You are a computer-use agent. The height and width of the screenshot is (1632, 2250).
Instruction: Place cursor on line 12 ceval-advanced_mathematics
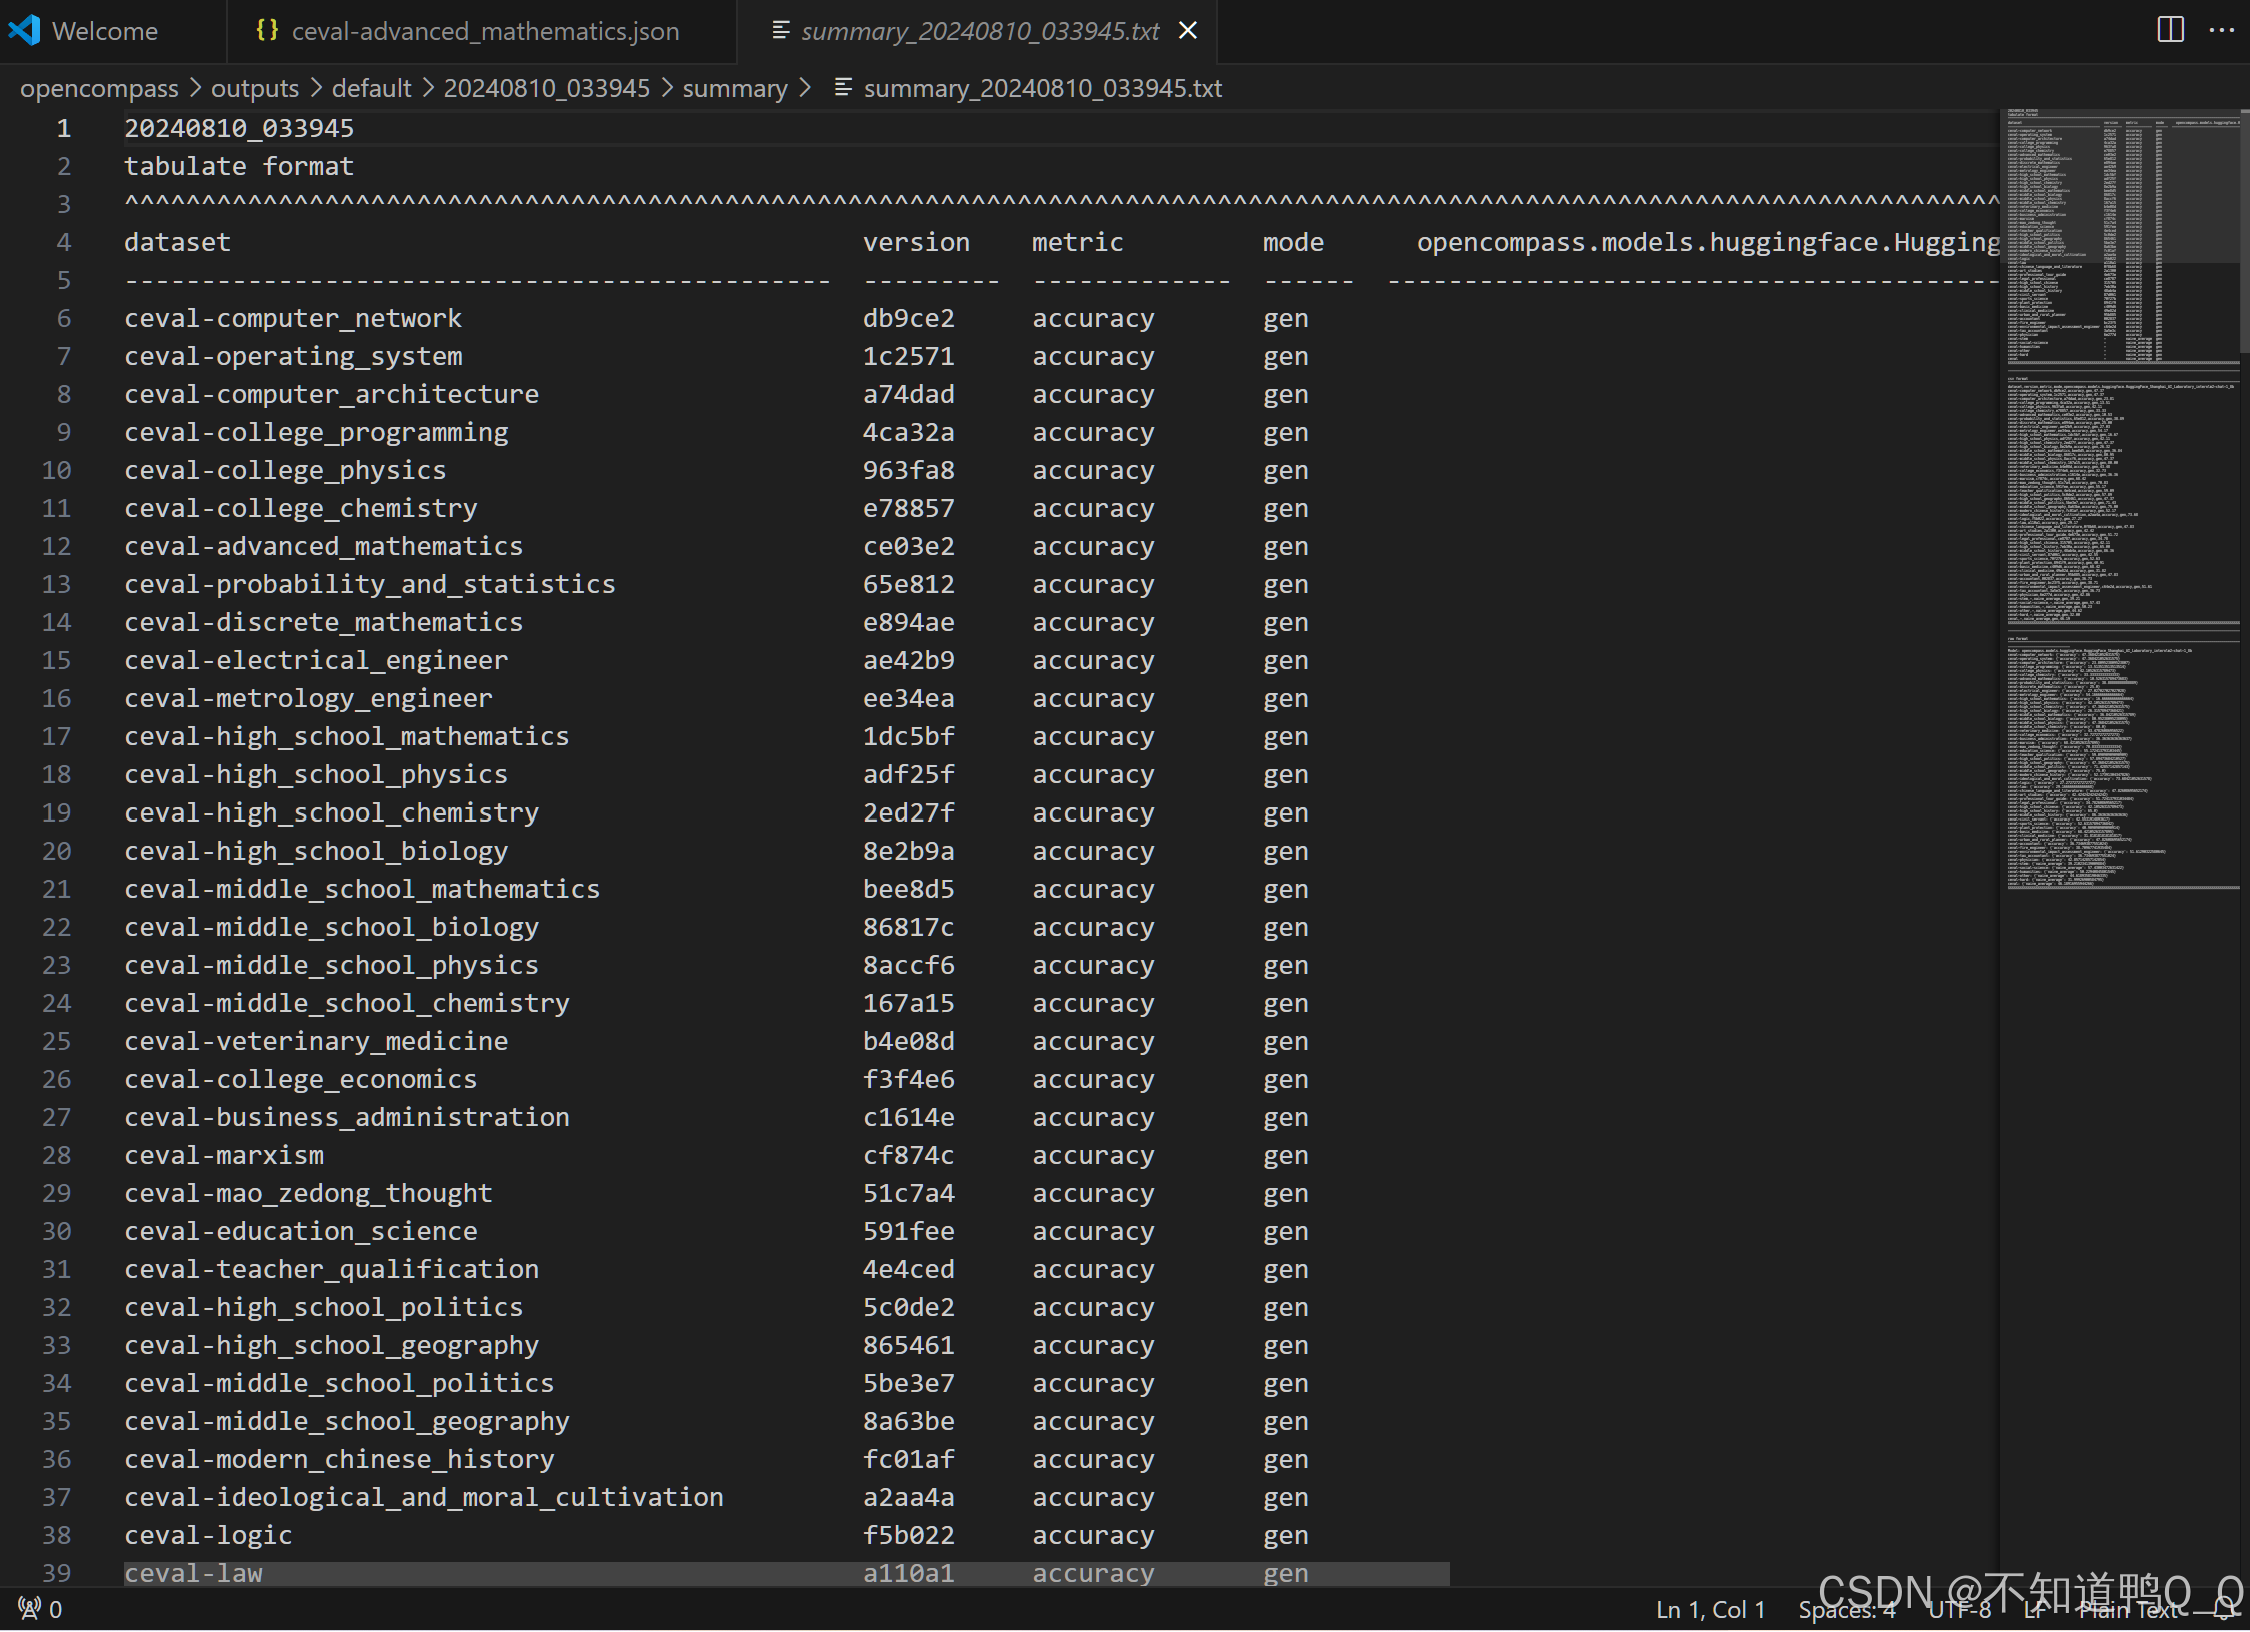pos(323,546)
